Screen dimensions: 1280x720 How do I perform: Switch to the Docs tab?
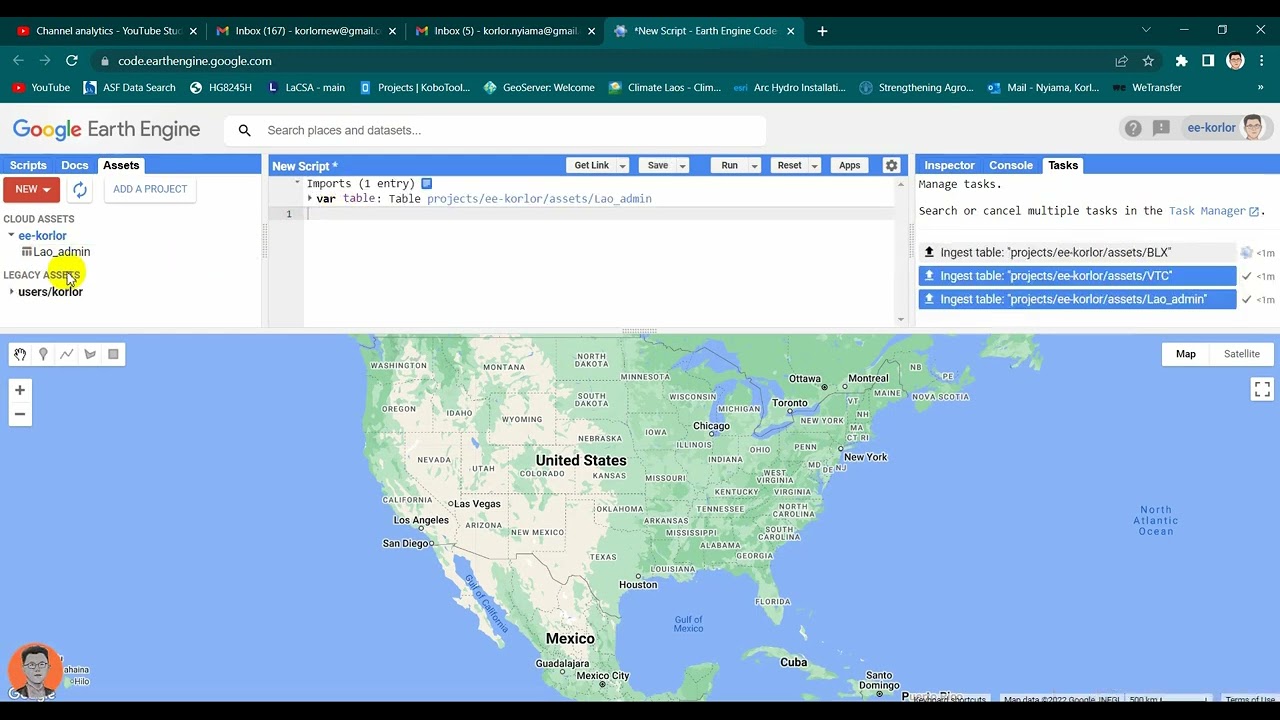75,165
